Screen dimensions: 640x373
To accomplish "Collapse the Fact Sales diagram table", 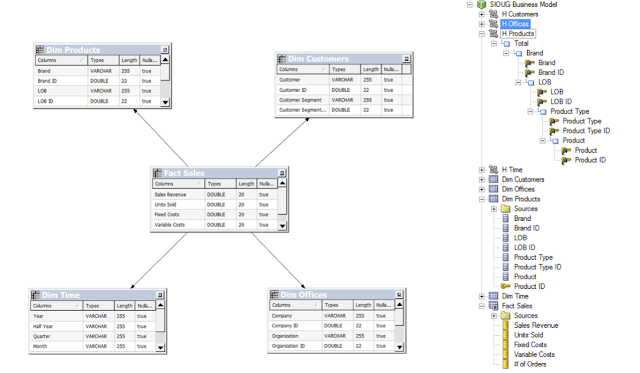I will [x=282, y=173].
